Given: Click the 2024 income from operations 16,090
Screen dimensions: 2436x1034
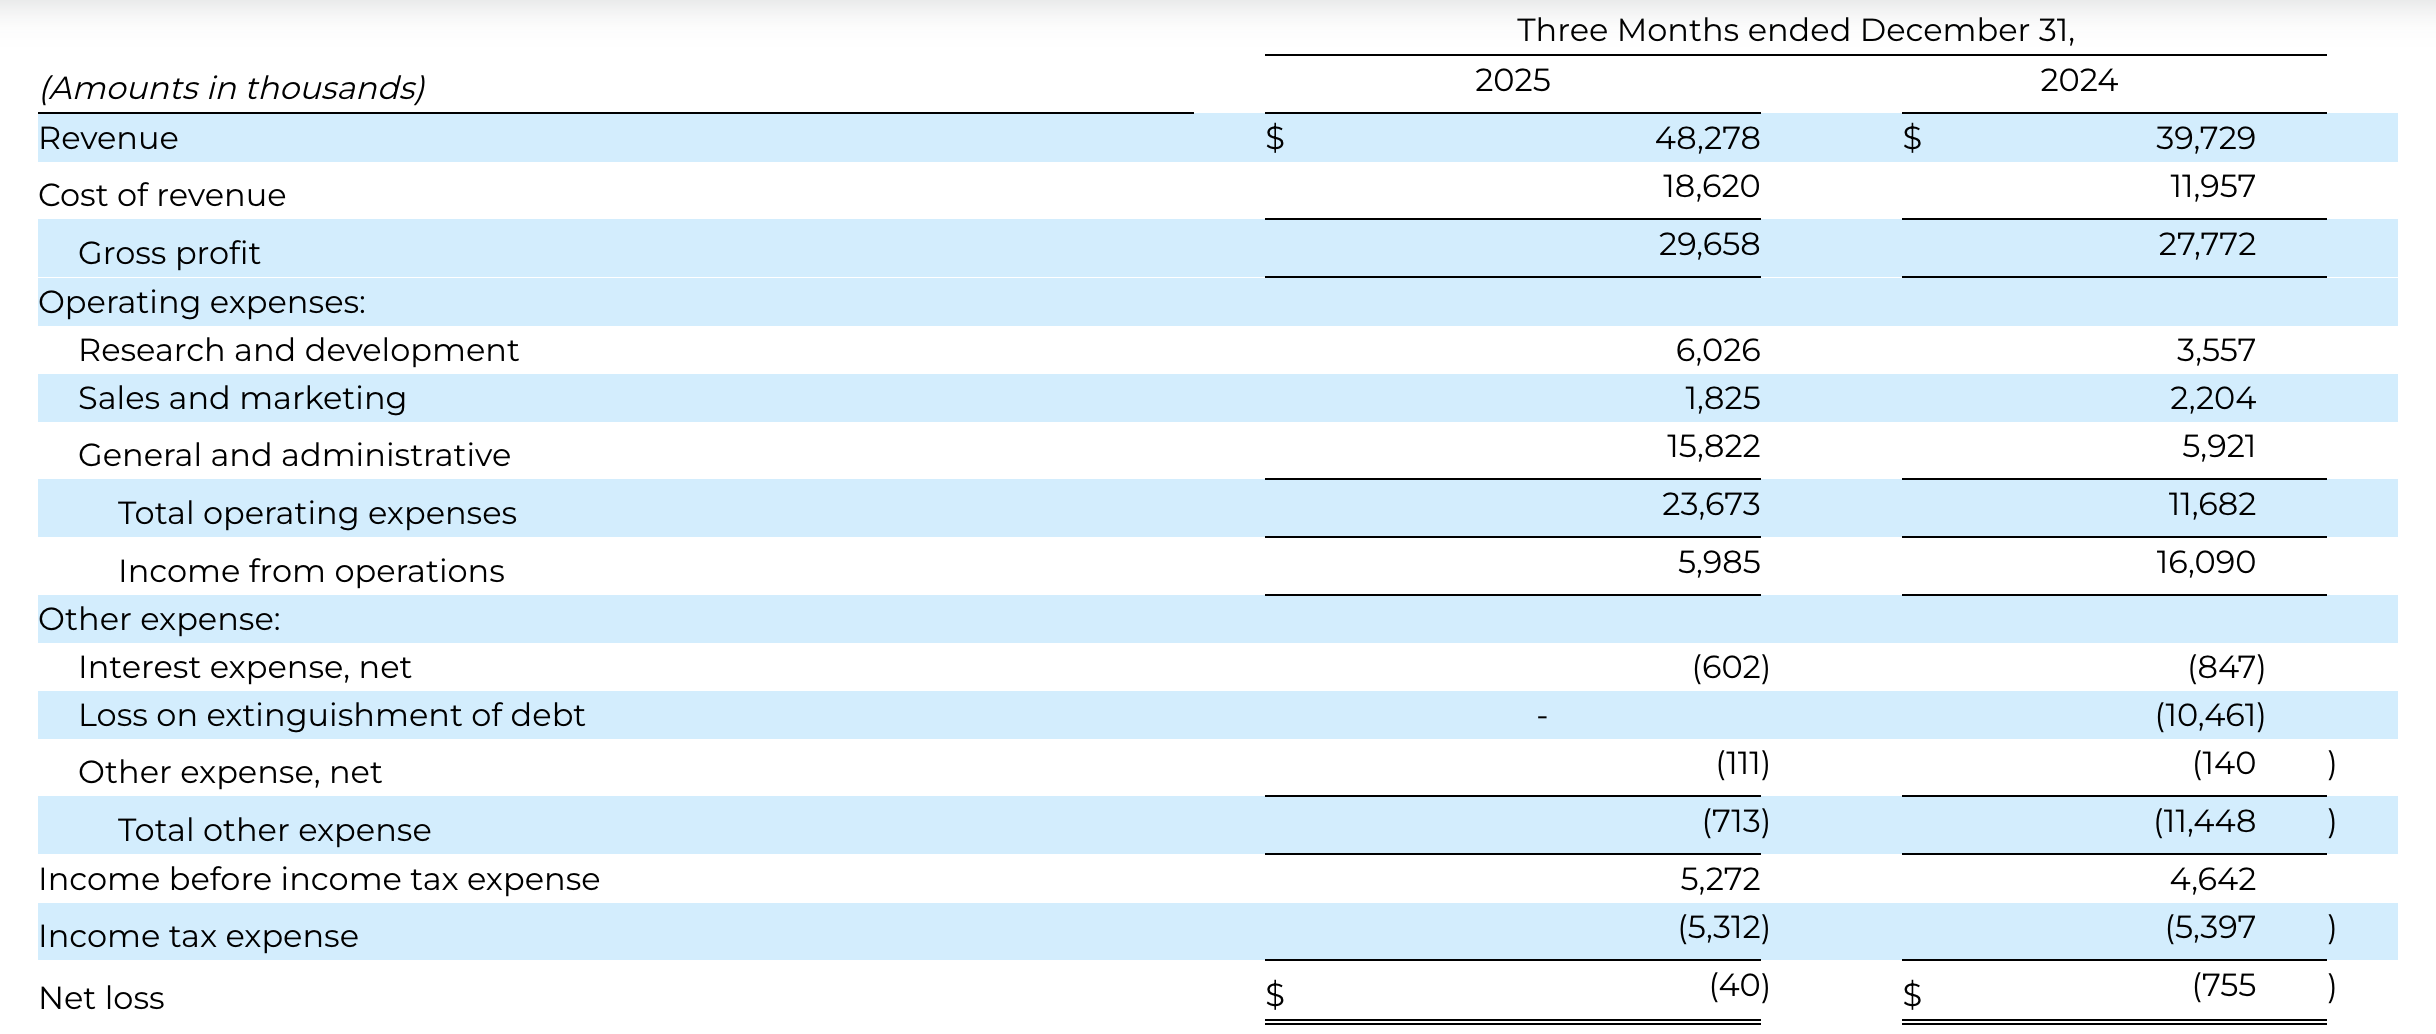Looking at the screenshot, I should (x=2205, y=562).
